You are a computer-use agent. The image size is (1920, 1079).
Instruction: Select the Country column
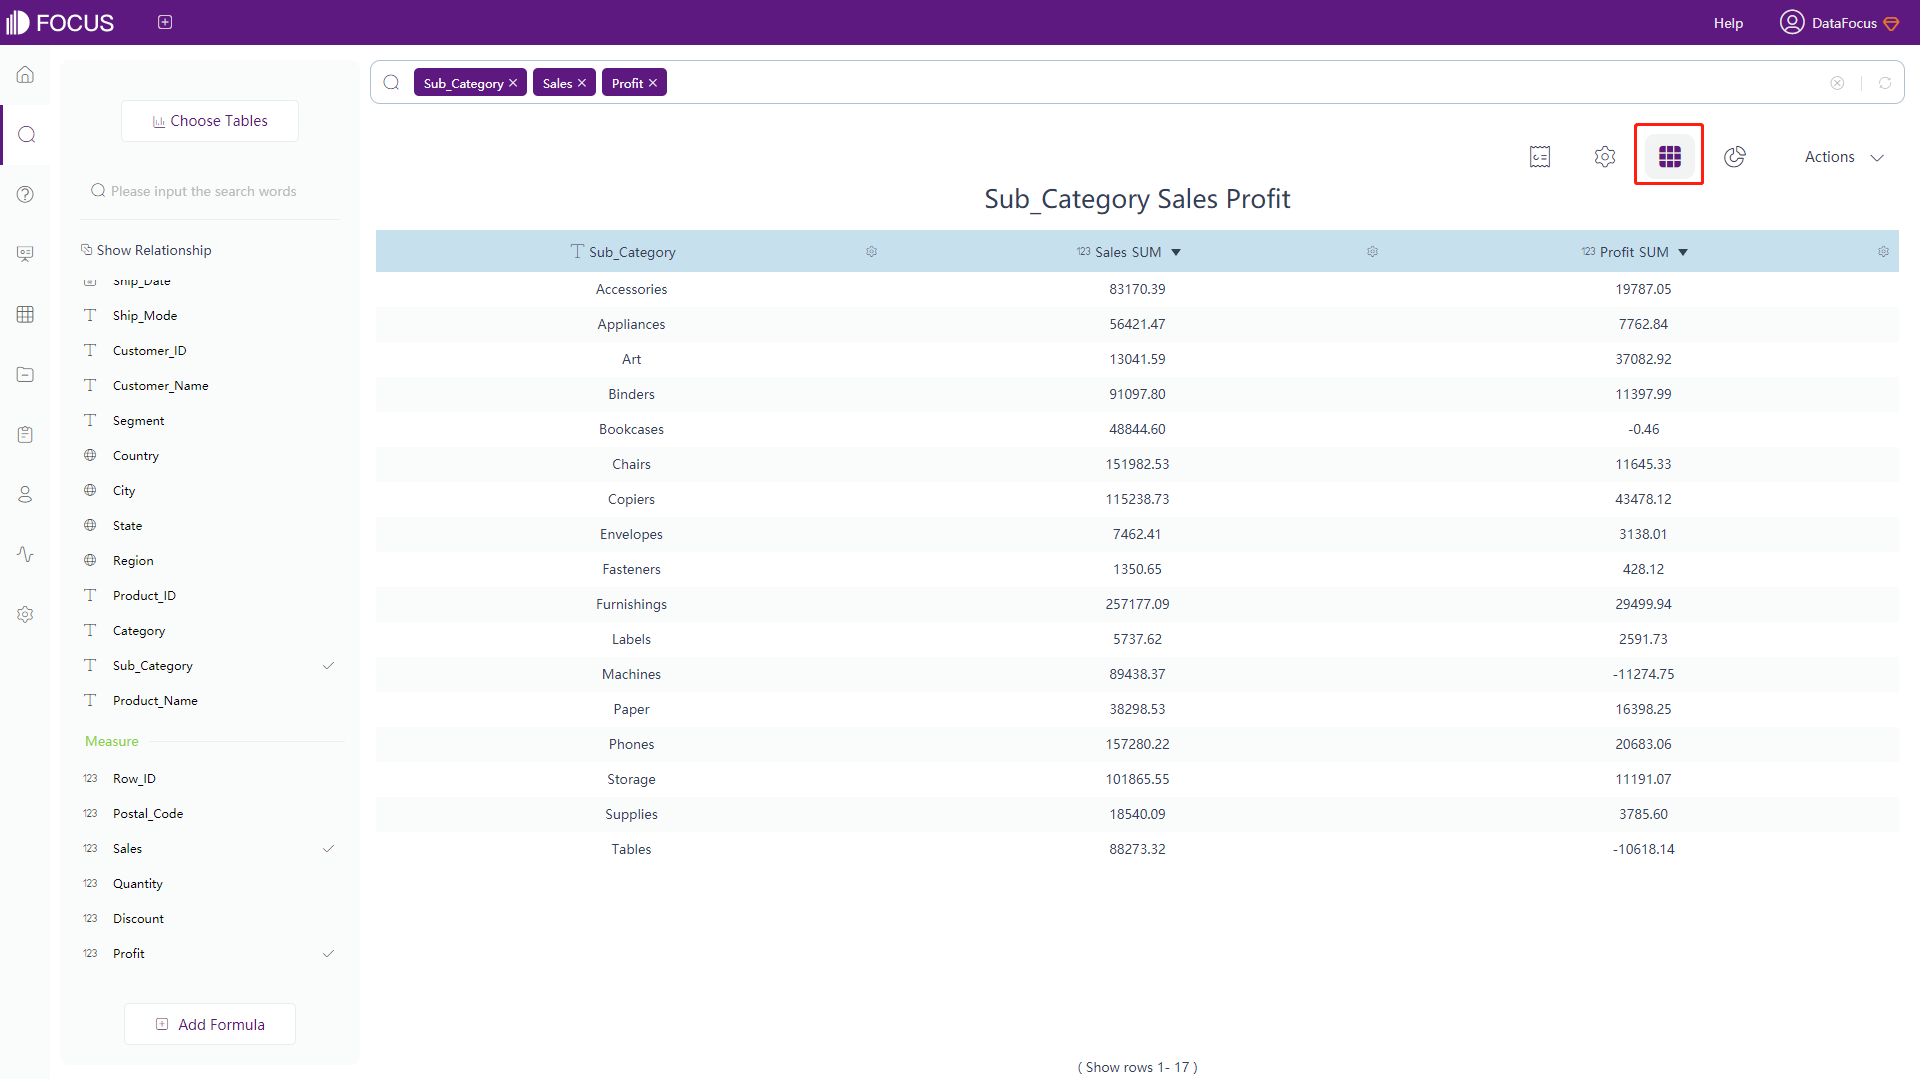(136, 456)
